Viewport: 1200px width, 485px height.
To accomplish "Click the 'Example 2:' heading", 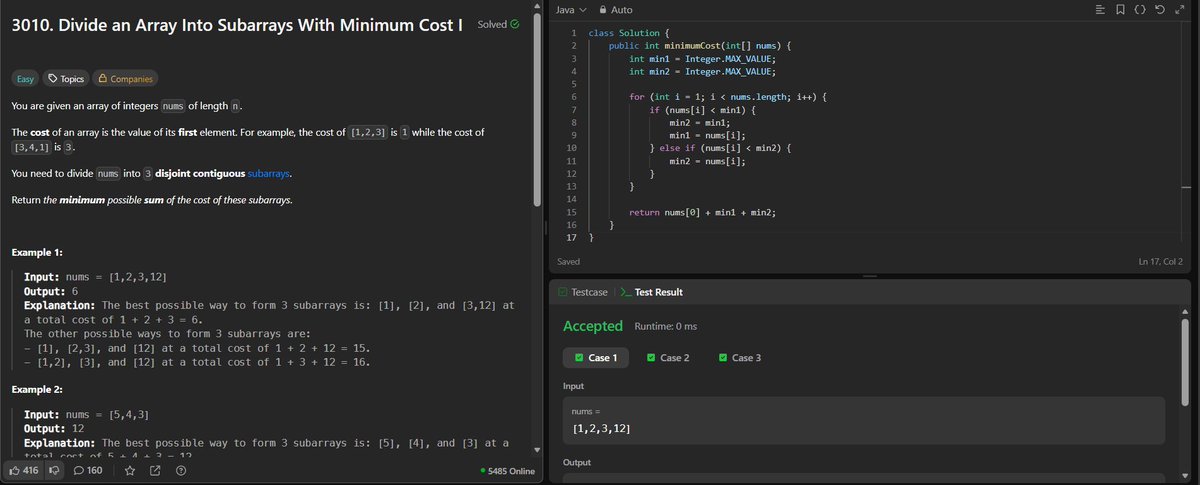I will click(x=39, y=388).
